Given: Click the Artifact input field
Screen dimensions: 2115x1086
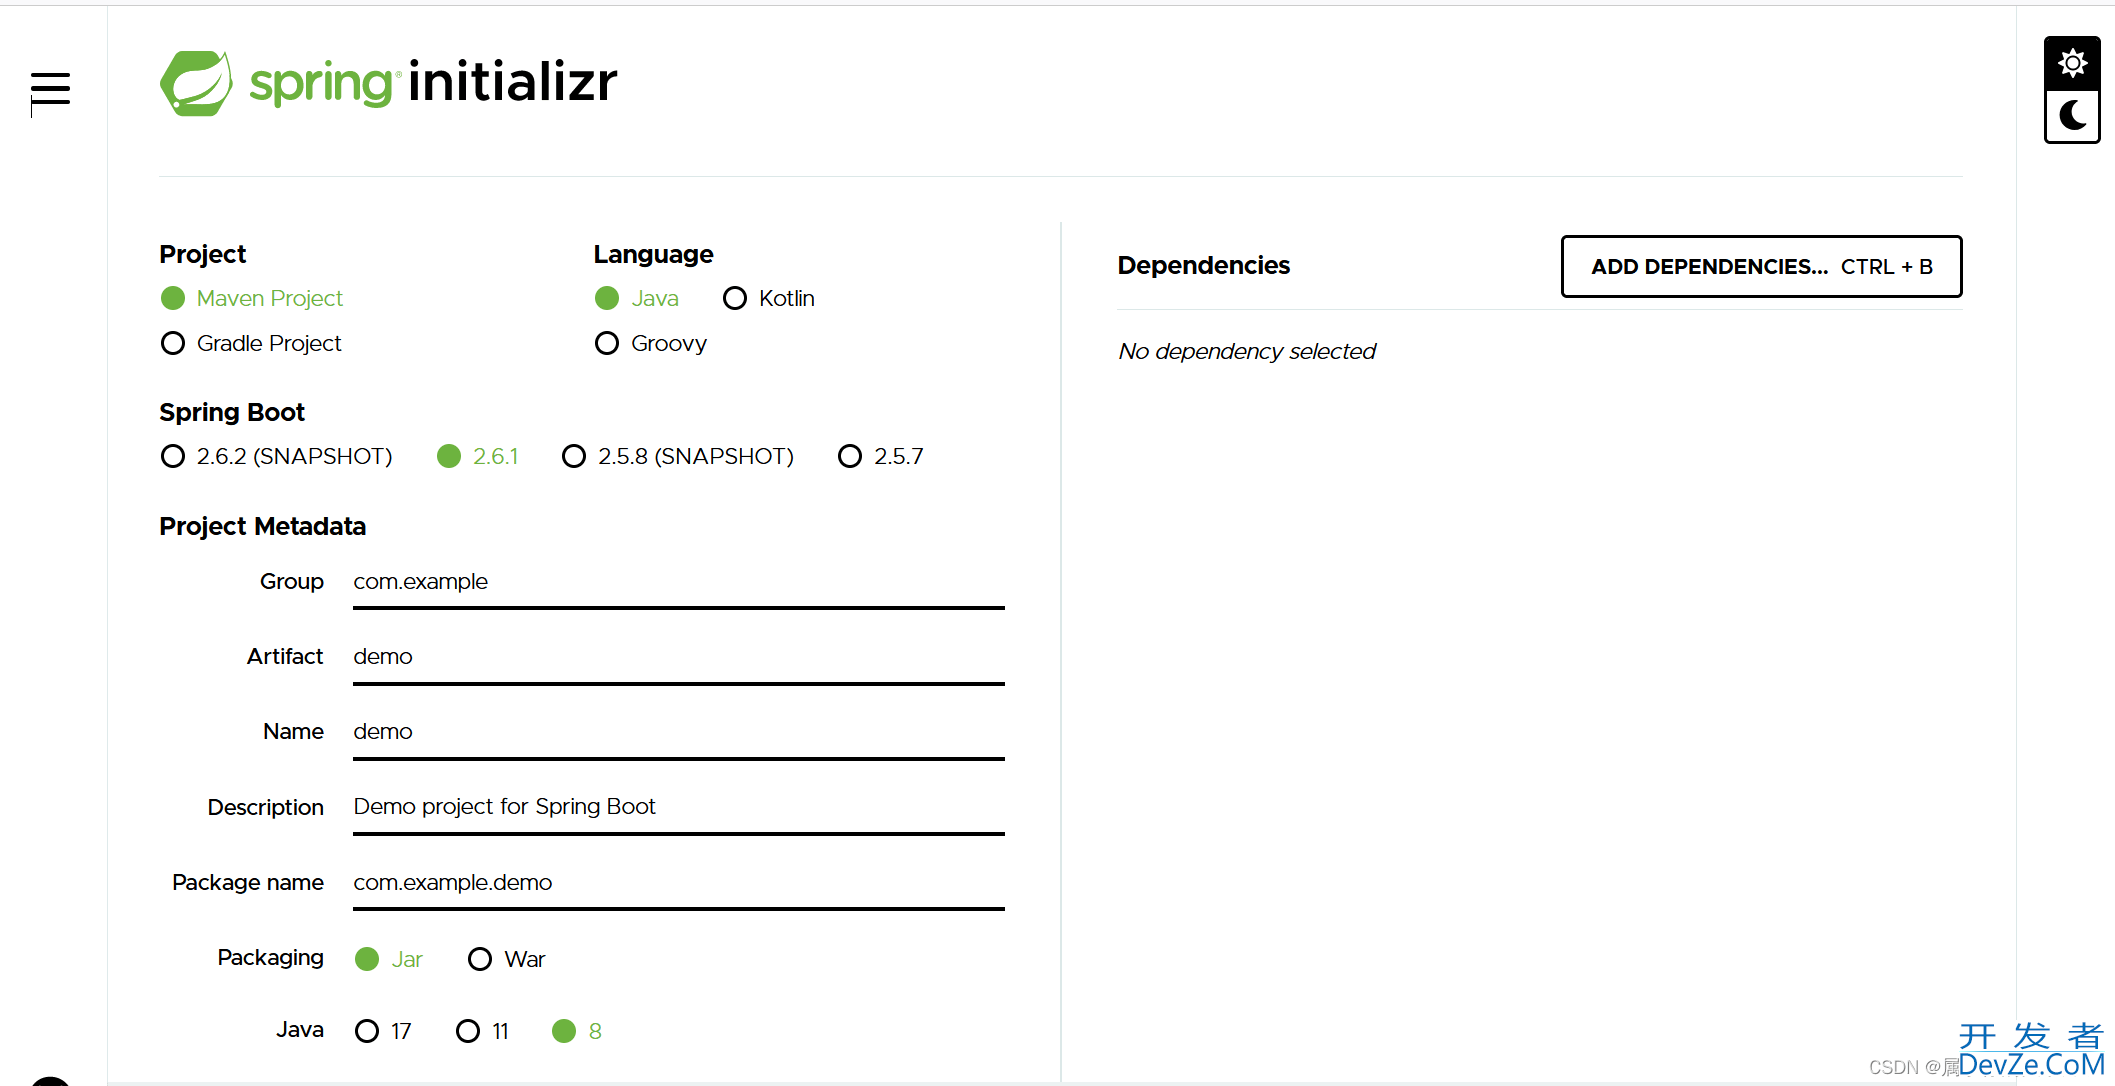Looking at the screenshot, I should point(678,658).
